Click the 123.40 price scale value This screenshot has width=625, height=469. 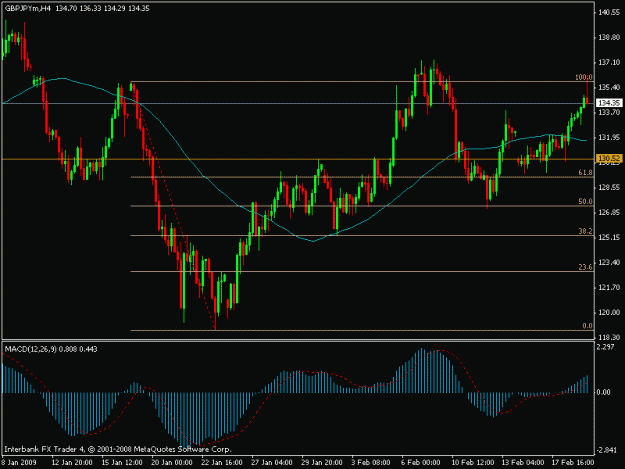click(x=609, y=262)
